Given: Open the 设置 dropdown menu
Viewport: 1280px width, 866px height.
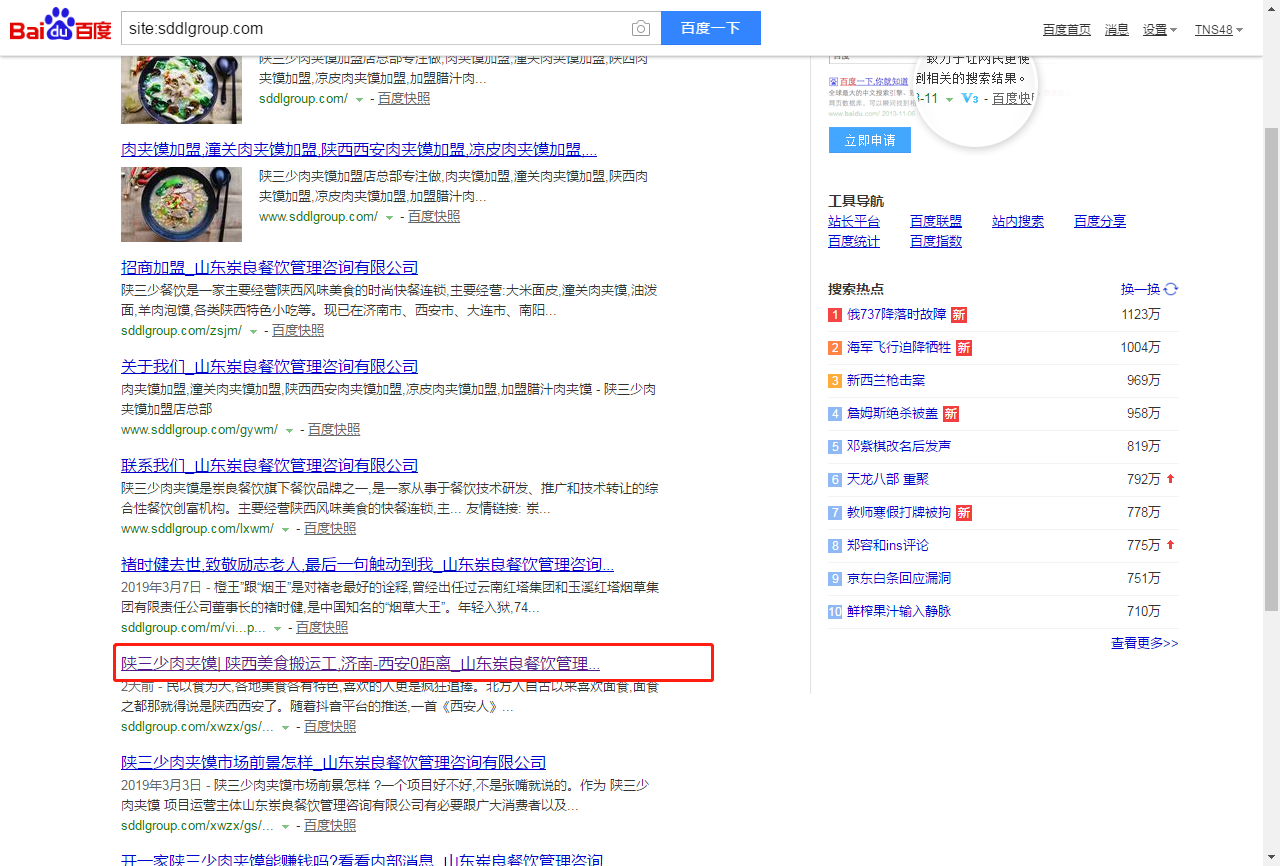Looking at the screenshot, I should (x=1160, y=30).
